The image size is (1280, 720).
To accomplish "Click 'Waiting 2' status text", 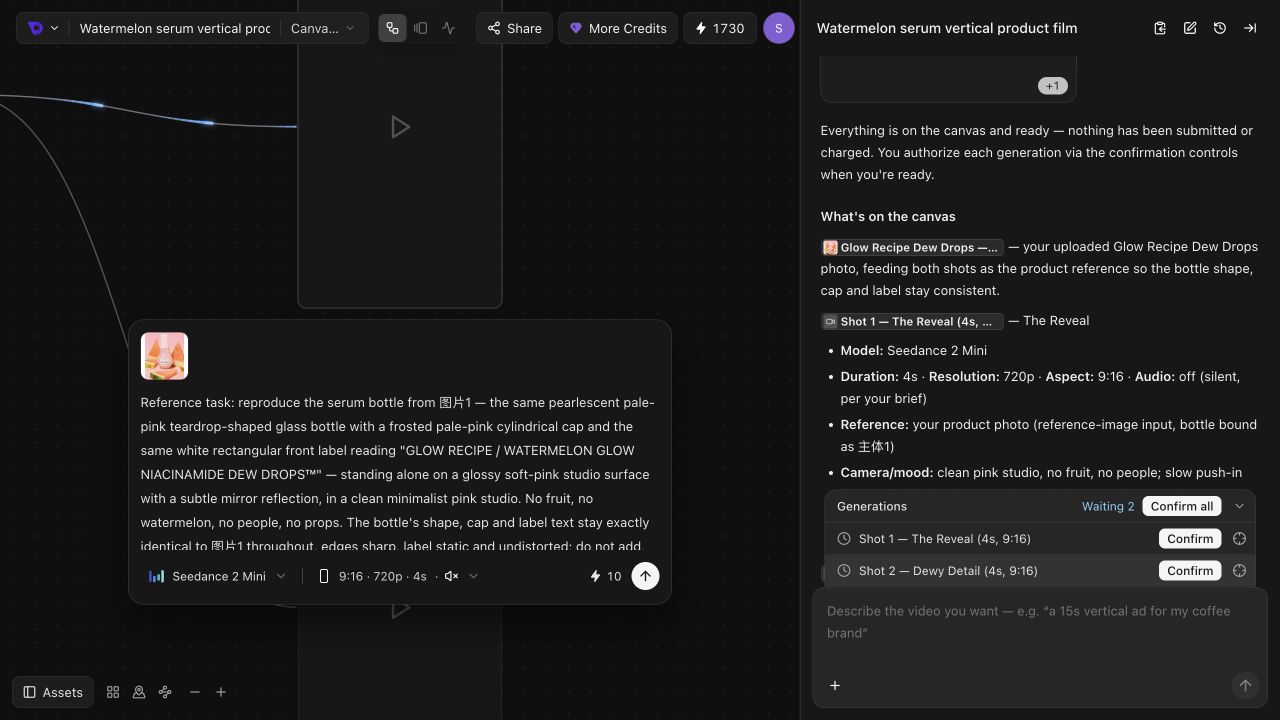I will (1108, 506).
